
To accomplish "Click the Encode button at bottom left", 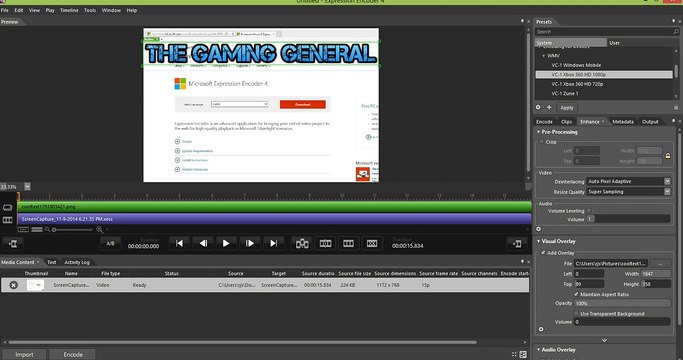I will [73, 354].
